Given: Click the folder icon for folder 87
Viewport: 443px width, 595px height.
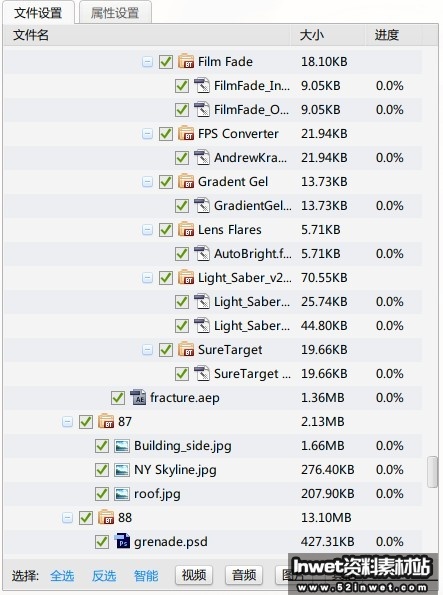Looking at the screenshot, I should click(106, 422).
